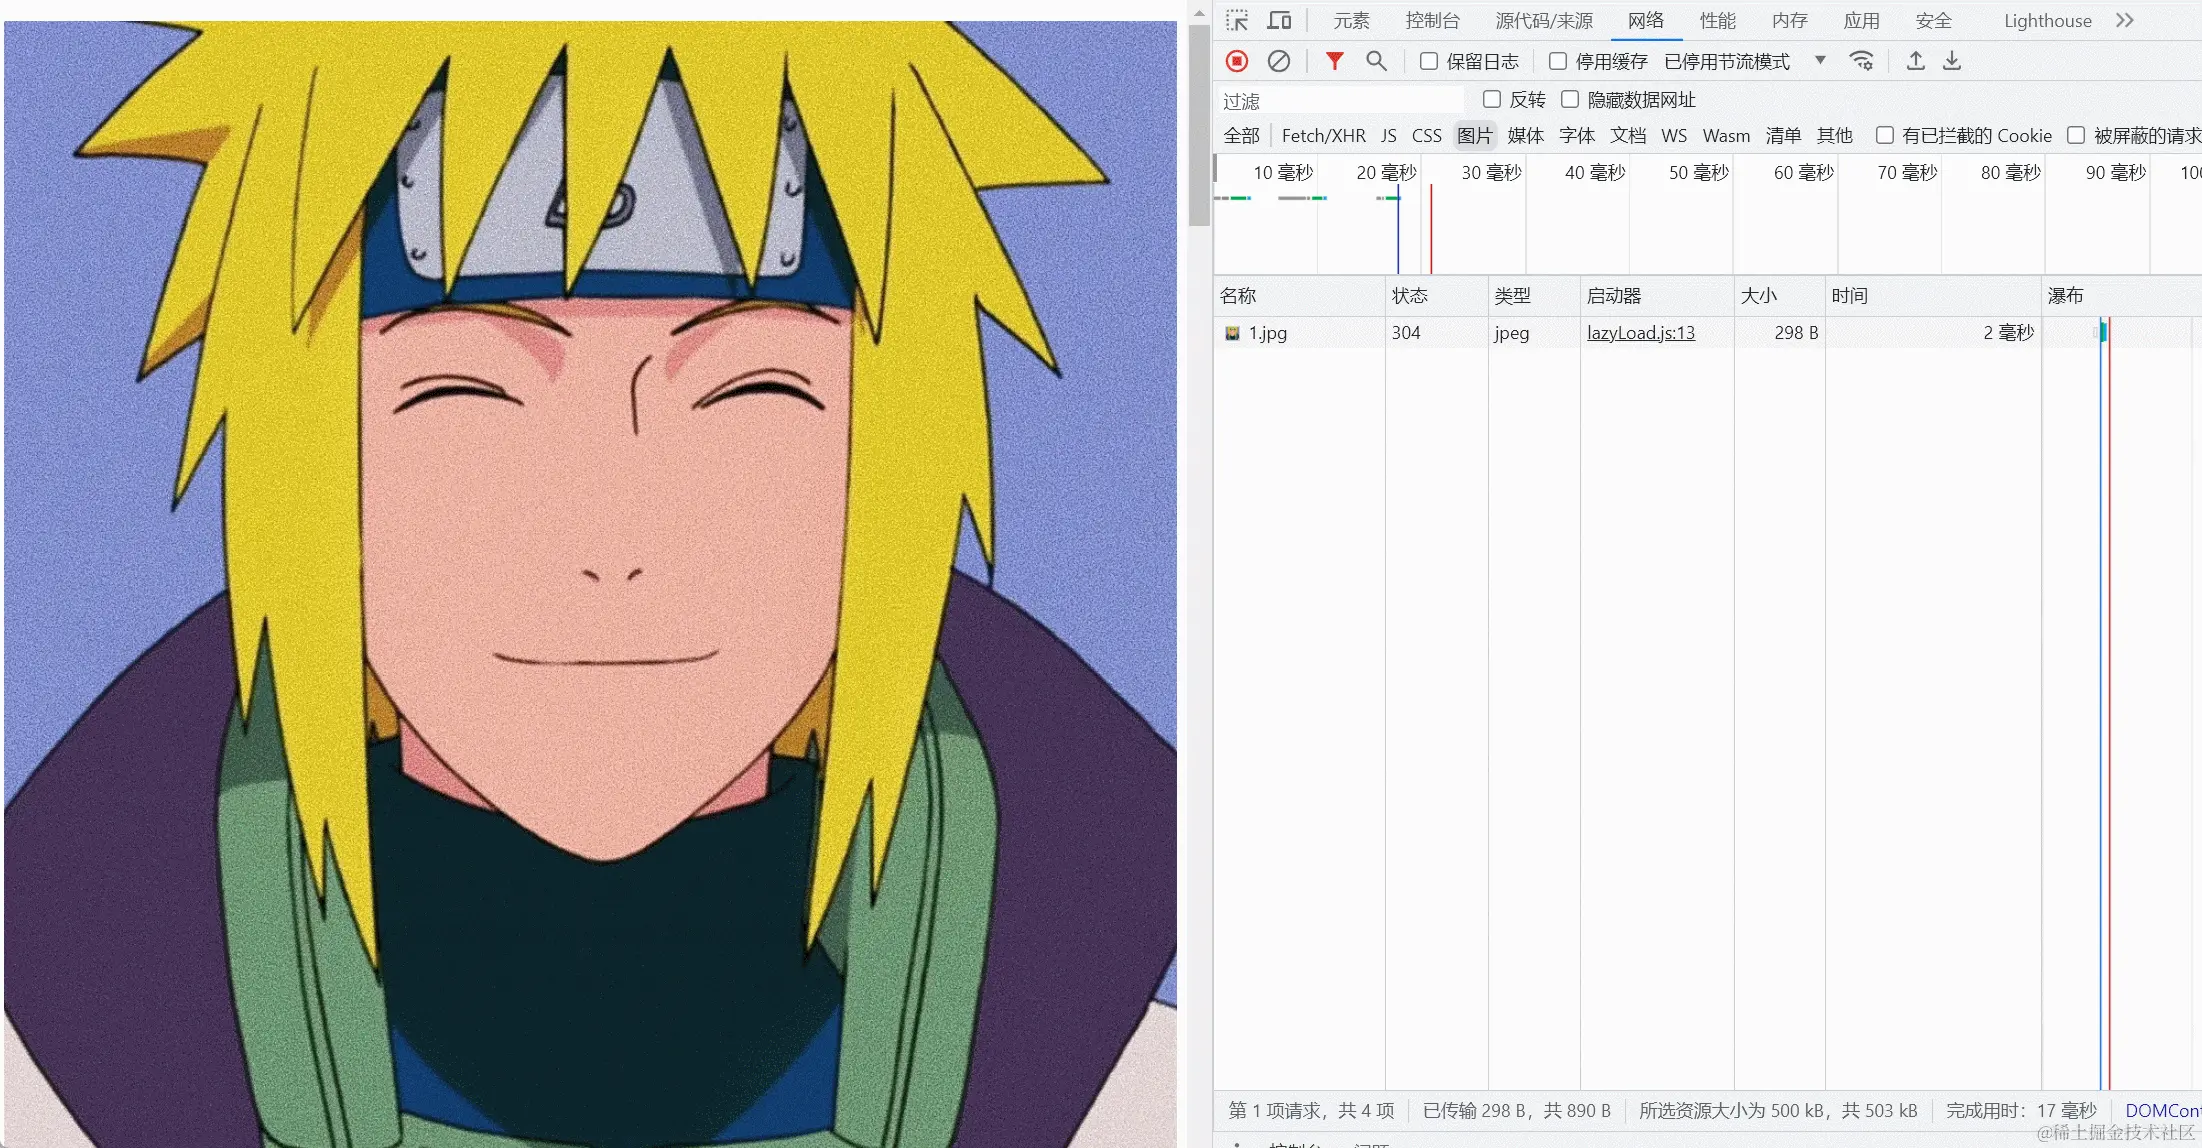Tick the 反转 checkbox

1492,99
